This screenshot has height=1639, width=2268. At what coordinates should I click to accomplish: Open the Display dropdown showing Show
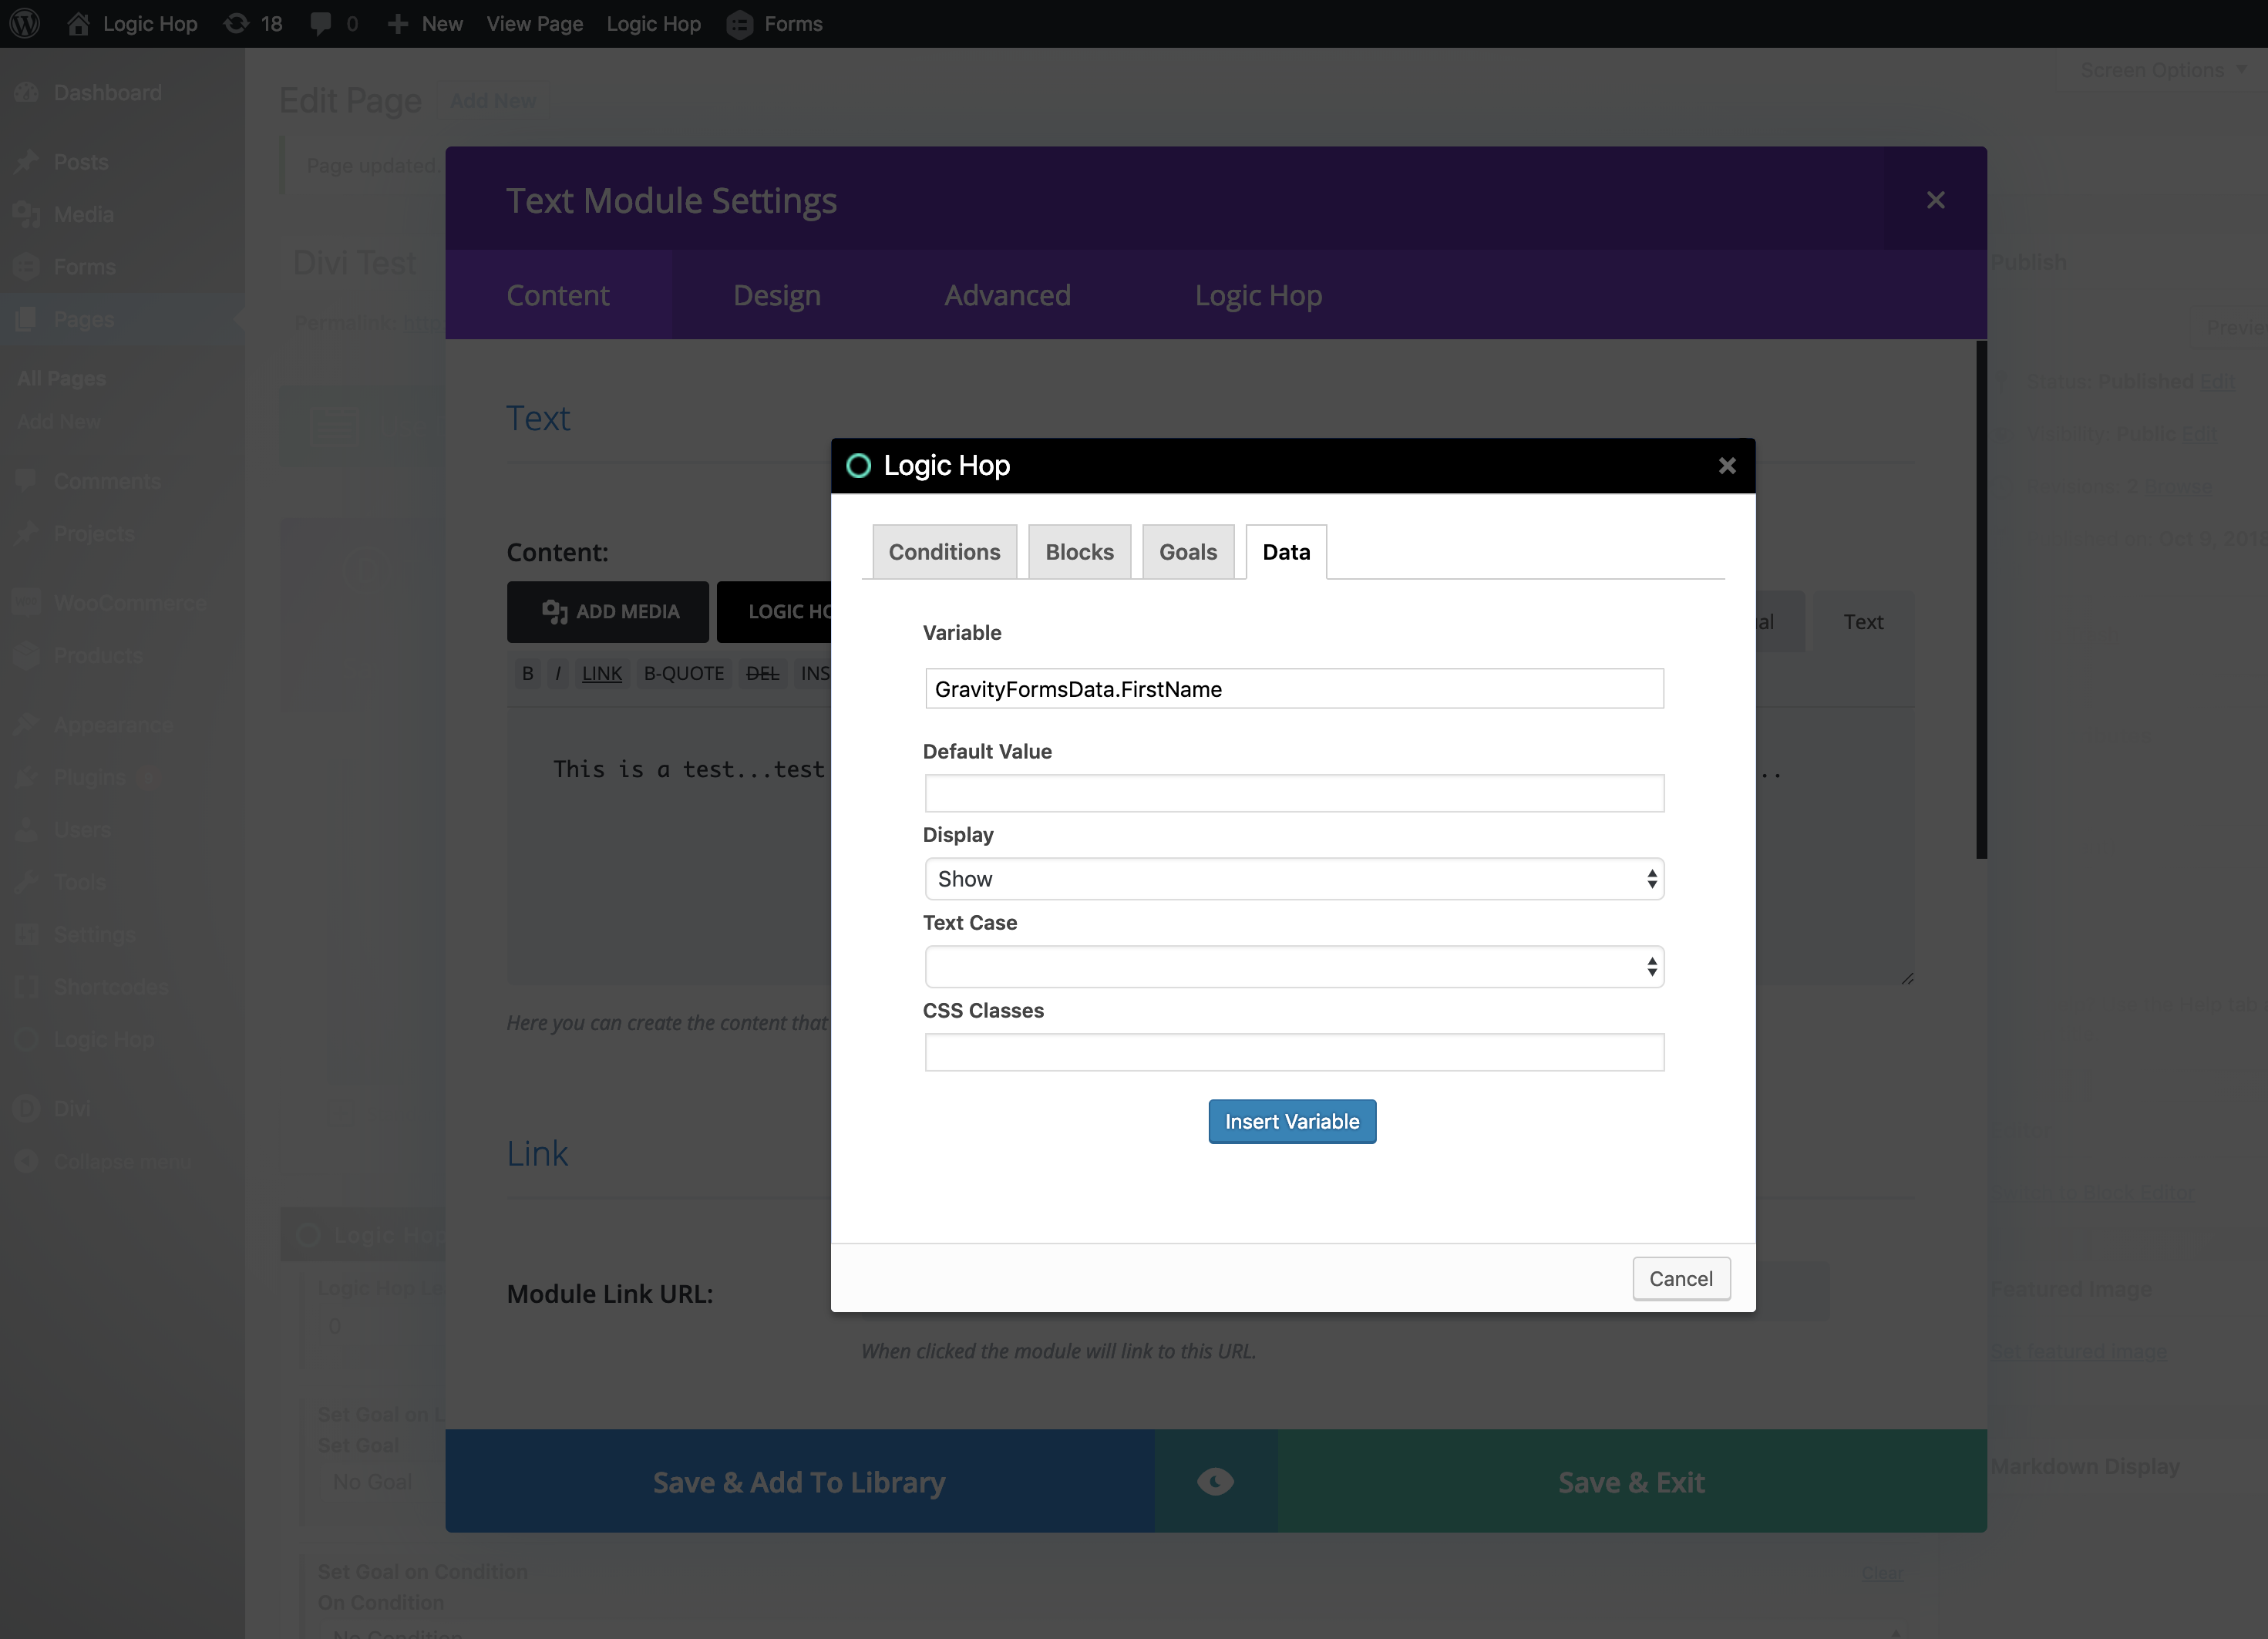[x=1294, y=878]
